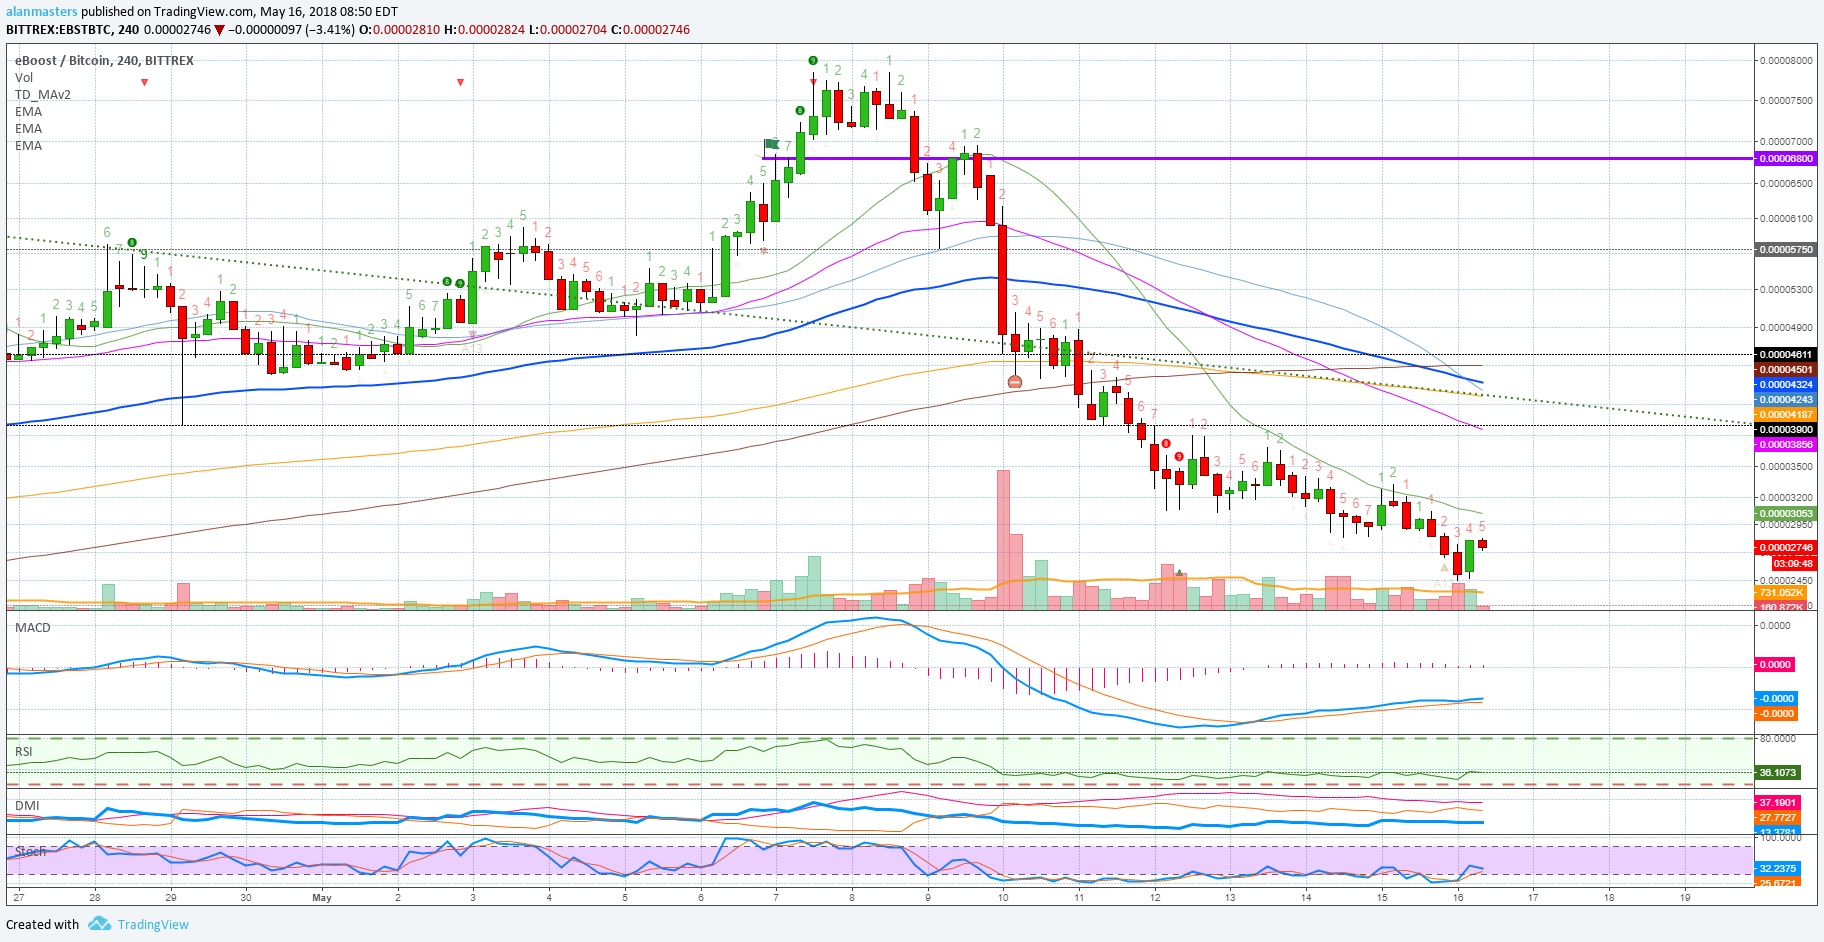1824x942 pixels.
Task: Click the orange 0.00004187 price label
Action: tap(1786, 415)
